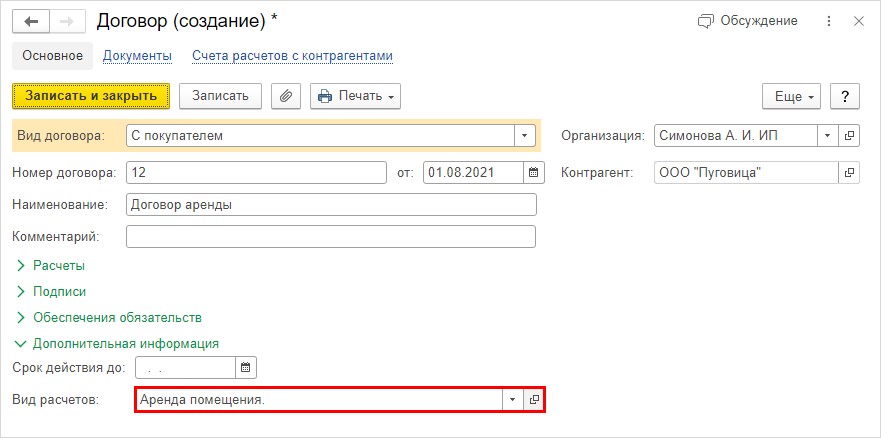Open the Вид расчетов item via its open icon

coord(534,399)
